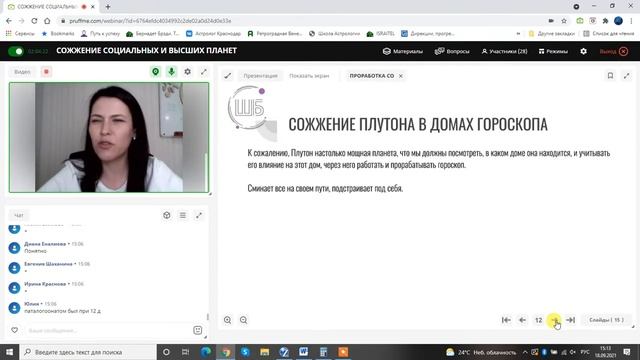The width and height of the screenshot is (640, 360).
Task: Switch to the Показать экран tab
Action: (309, 76)
